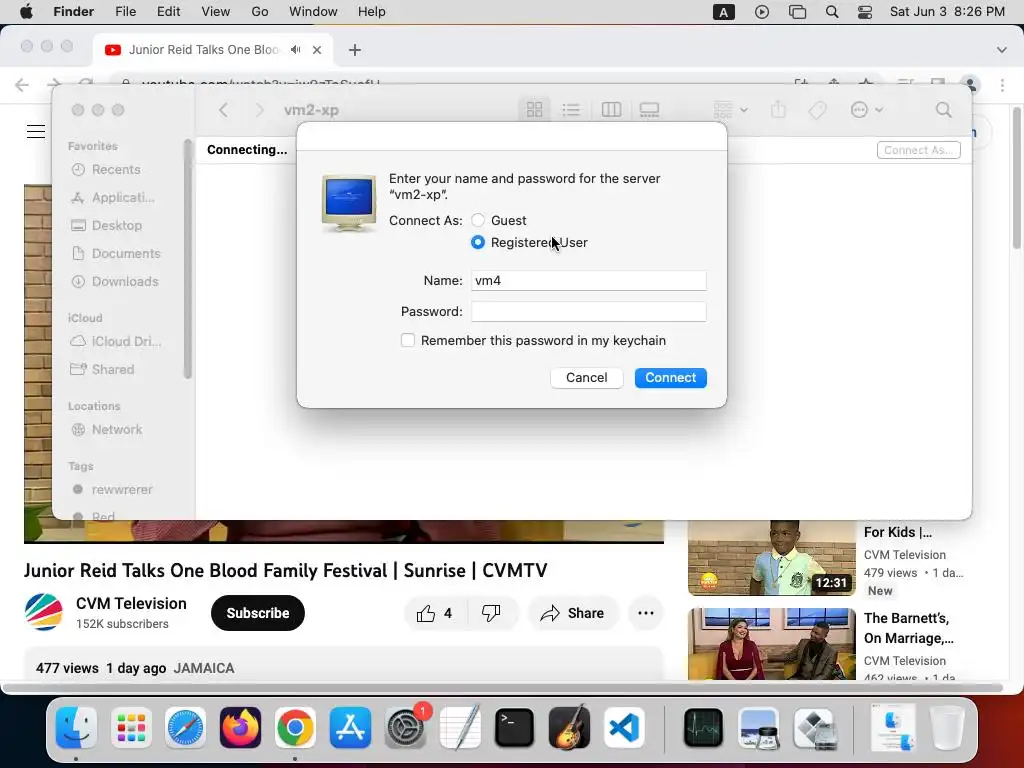Image resolution: width=1024 pixels, height=768 pixels.
Task: Open Applications in the Finder sidebar
Action: pyautogui.click(x=113, y=198)
